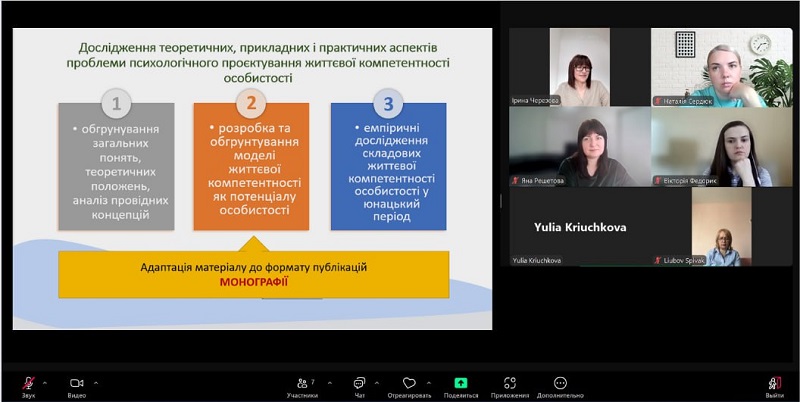Screen dimensions: 800x402
Task: Expand the arrow next to Чат
Action: (377, 382)
